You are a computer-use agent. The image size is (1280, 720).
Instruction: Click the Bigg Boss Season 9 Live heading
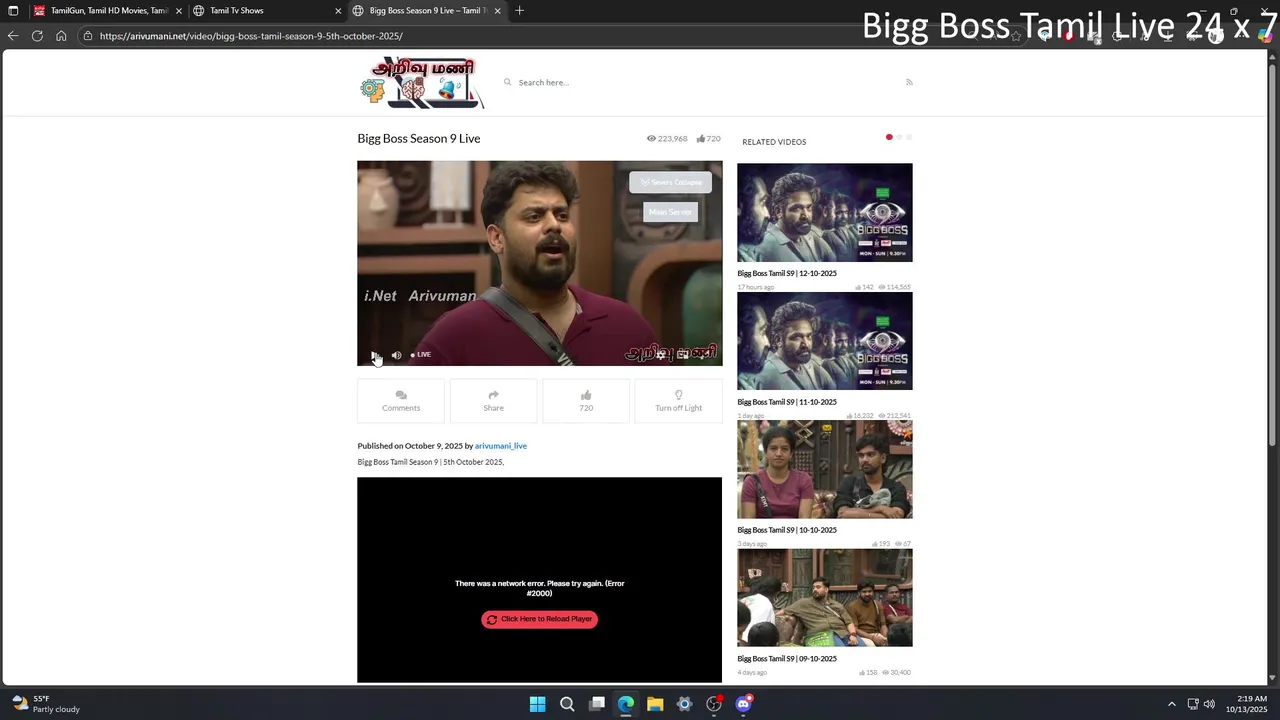pos(419,139)
